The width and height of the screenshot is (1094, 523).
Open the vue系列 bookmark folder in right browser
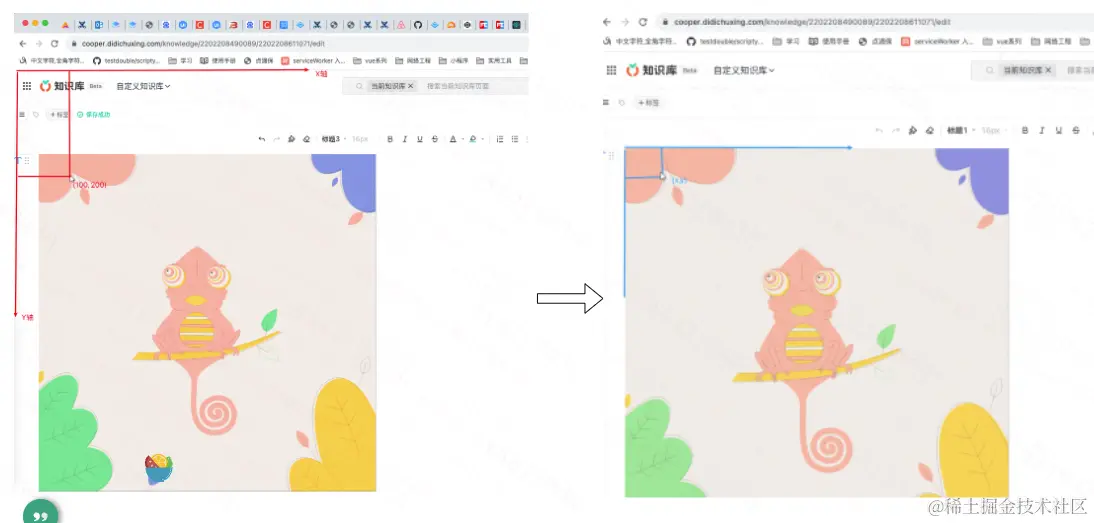pyautogui.click(x=1002, y=41)
